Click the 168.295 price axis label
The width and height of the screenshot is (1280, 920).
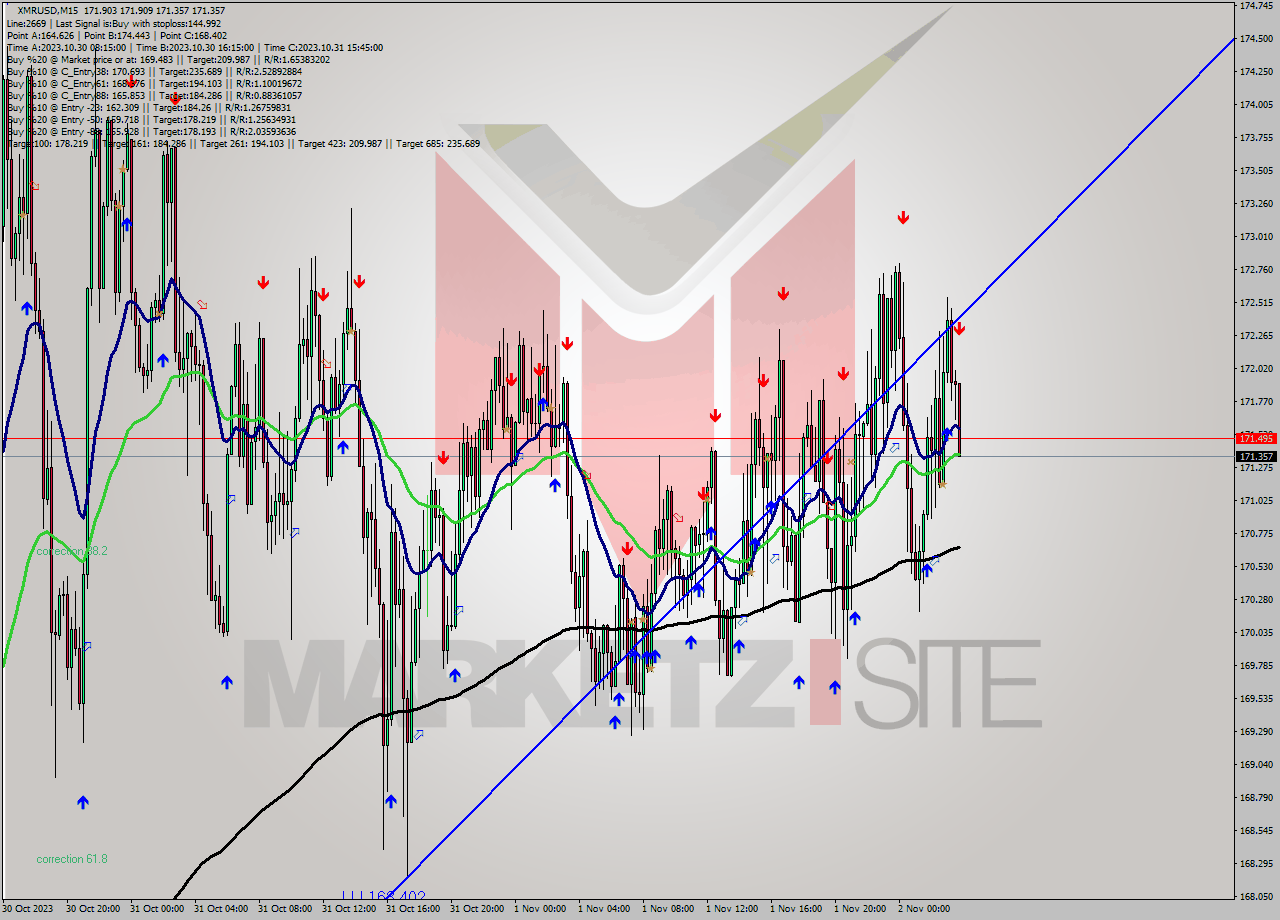(1256, 864)
